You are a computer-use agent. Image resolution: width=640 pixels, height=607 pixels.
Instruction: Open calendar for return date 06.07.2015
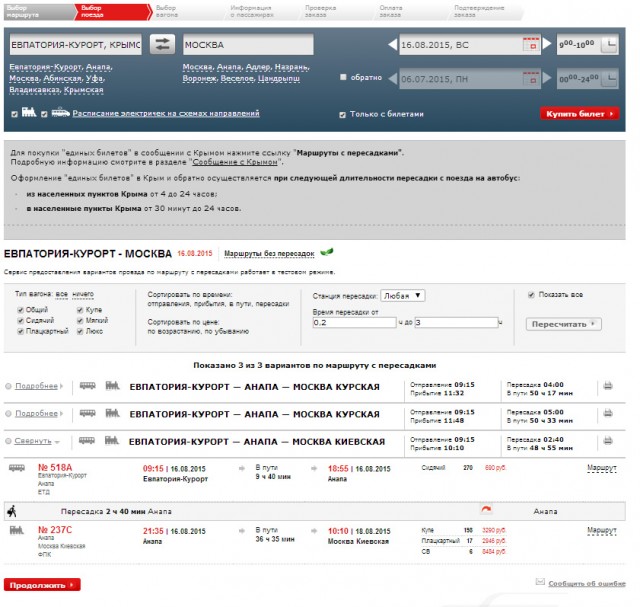coord(532,80)
